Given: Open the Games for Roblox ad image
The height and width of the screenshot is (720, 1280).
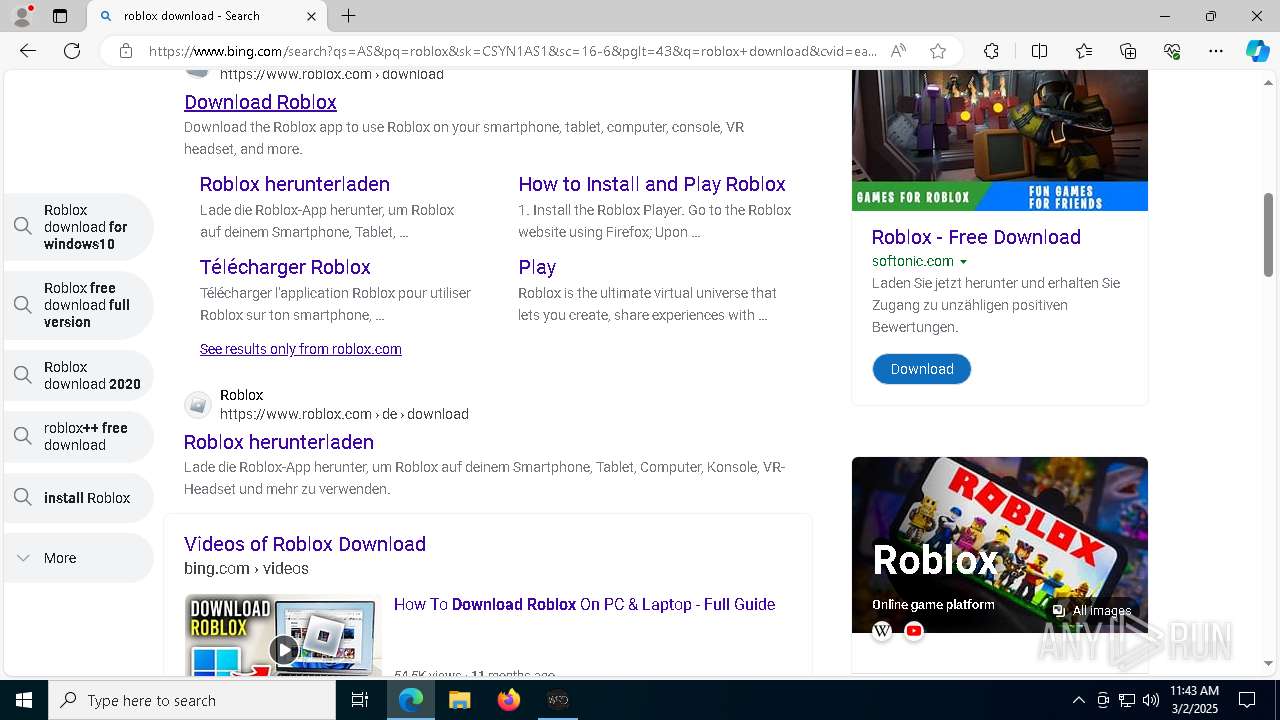Looking at the screenshot, I should click(x=1000, y=140).
